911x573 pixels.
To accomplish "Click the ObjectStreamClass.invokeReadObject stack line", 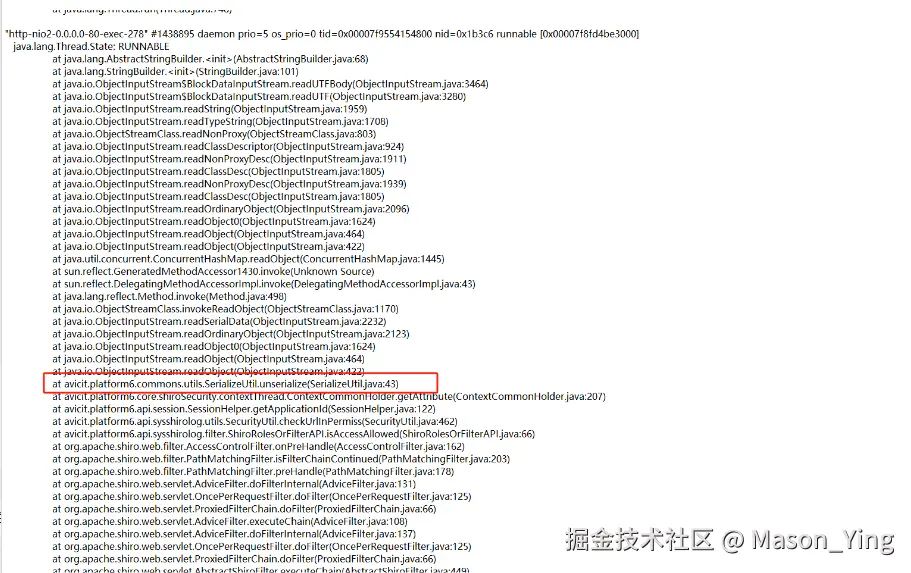I will tap(225, 309).
